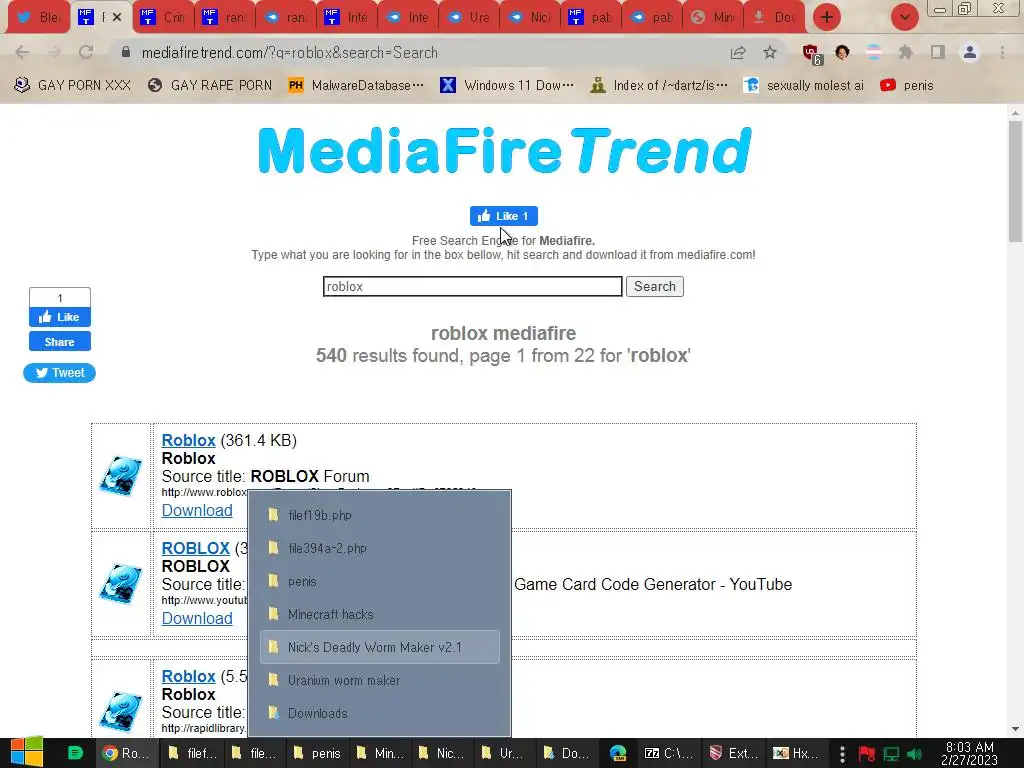Open the Windows Start button
The width and height of the screenshot is (1024, 768).
point(27,753)
